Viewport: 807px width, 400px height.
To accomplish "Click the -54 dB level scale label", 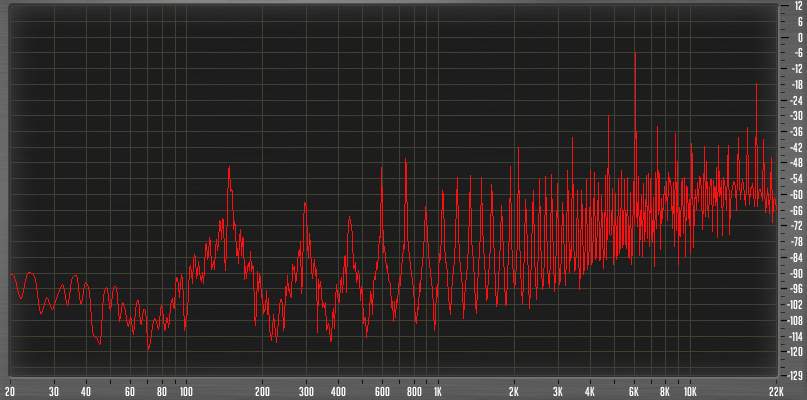I will (x=796, y=179).
